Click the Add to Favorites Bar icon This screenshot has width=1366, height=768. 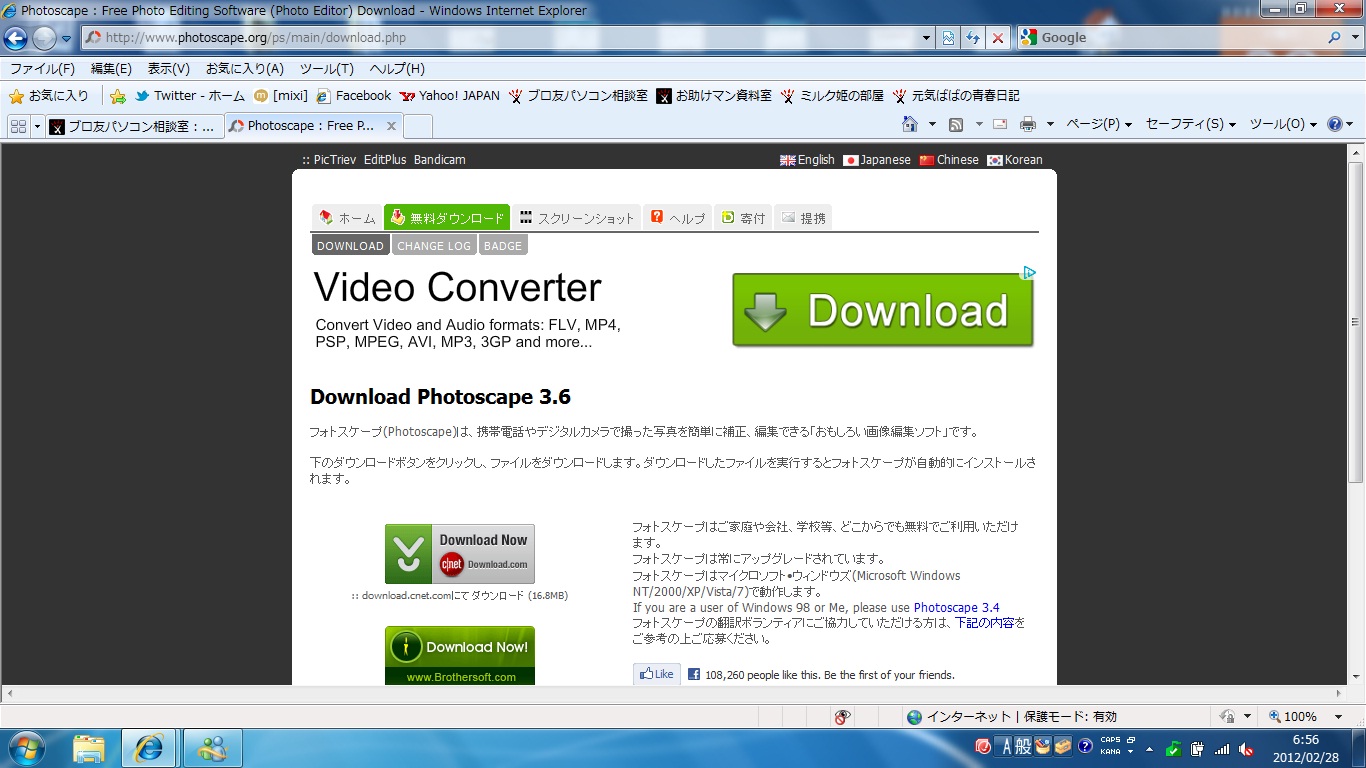[x=118, y=96]
